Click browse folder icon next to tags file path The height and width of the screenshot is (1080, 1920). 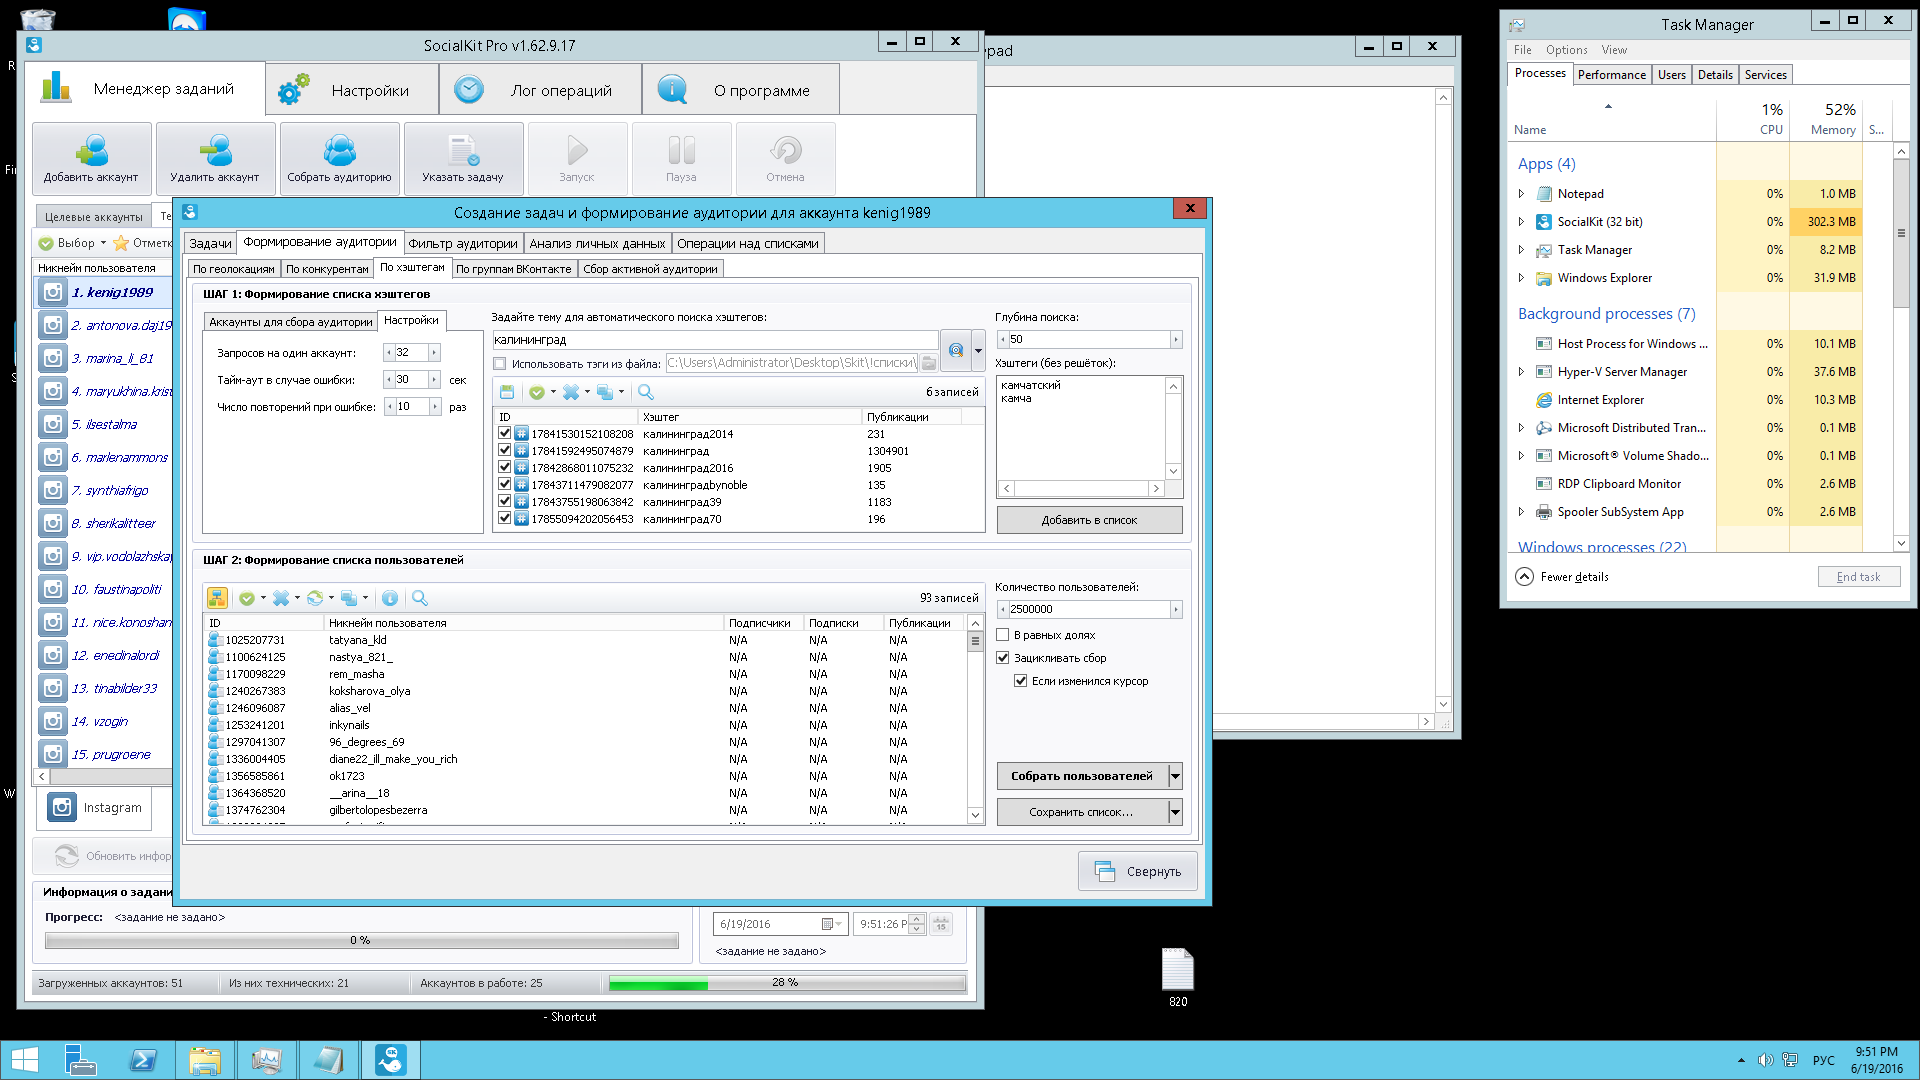(929, 363)
